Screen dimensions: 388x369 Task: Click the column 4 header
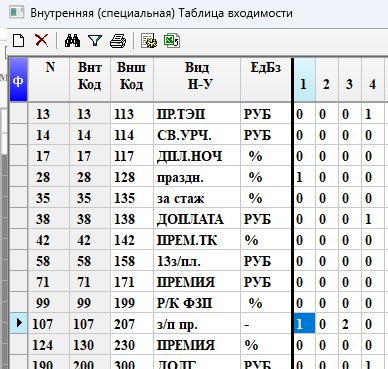pos(373,80)
